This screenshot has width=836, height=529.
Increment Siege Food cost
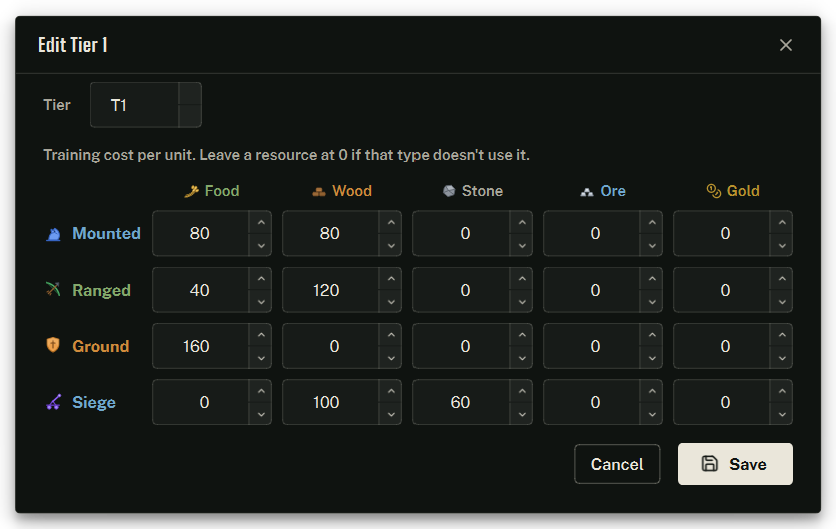coord(261,391)
